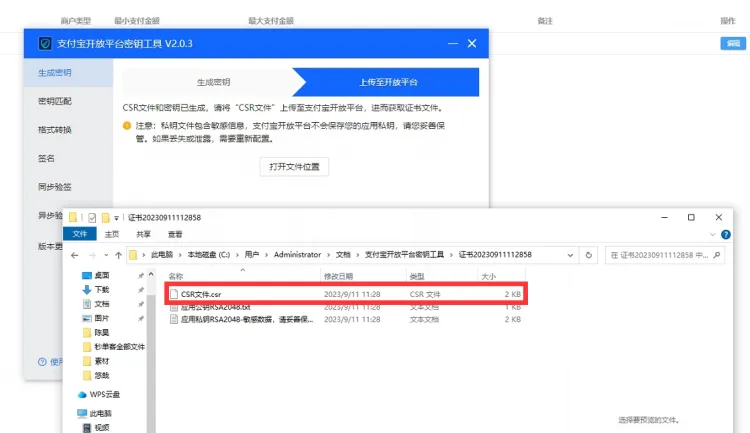Image resolution: width=750 pixels, height=433 pixels.
Task: Click the CSR文件.csr file icon
Action: (174, 294)
